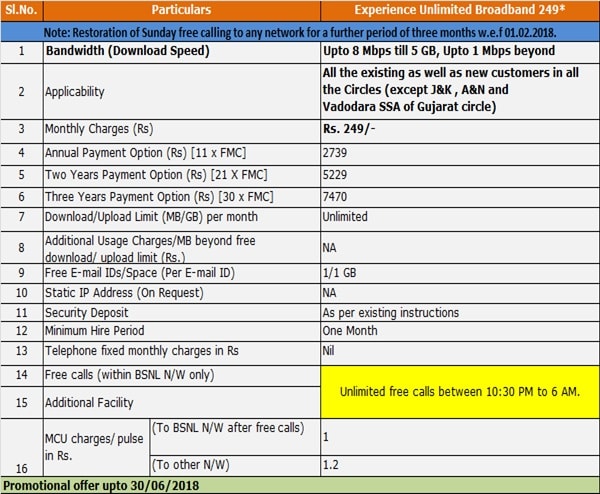Image resolution: width=600 pixels, height=494 pixels.
Task: Select 'Three Years Payment Option' cell
Action: (x=182, y=197)
